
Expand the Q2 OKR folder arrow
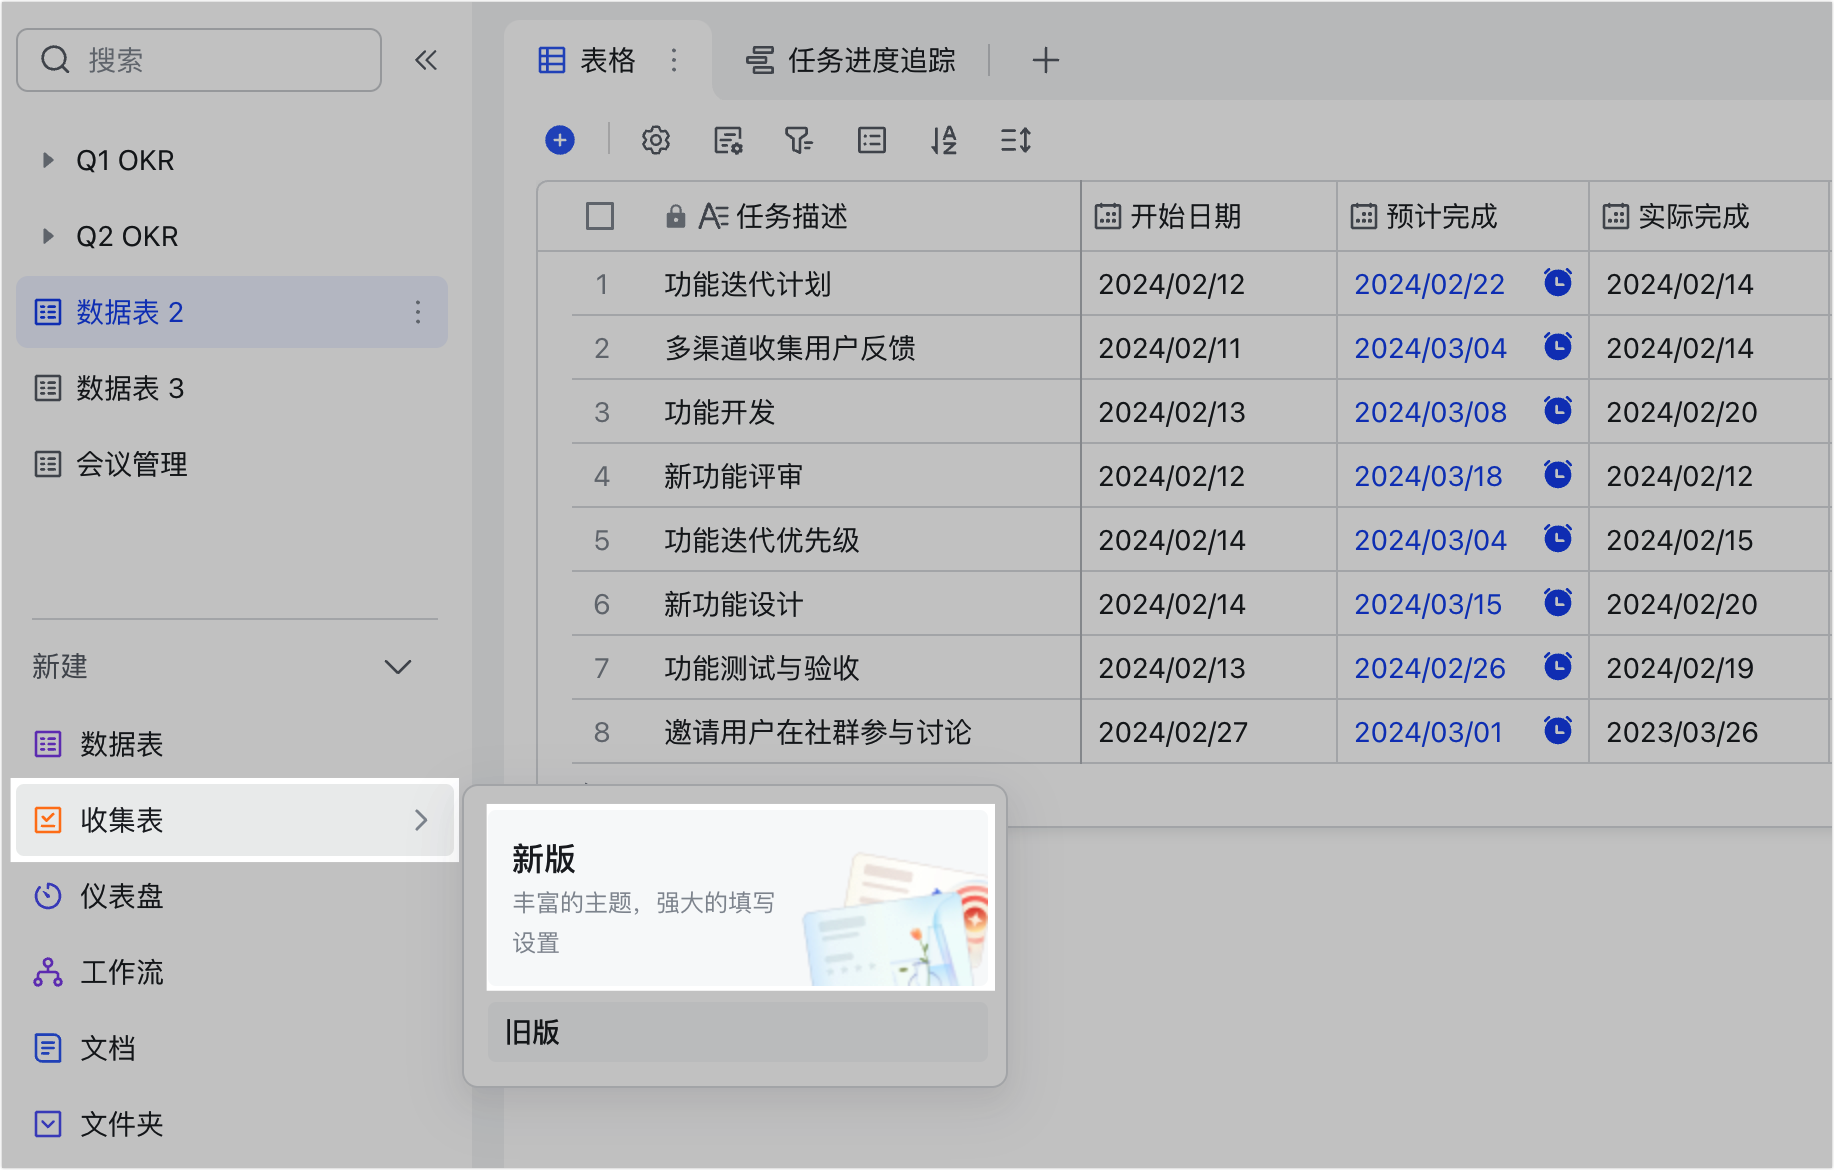(x=47, y=236)
